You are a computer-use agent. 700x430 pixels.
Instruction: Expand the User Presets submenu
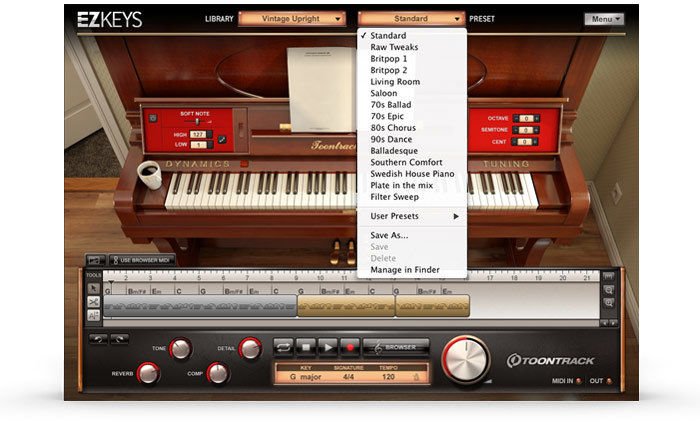[412, 216]
